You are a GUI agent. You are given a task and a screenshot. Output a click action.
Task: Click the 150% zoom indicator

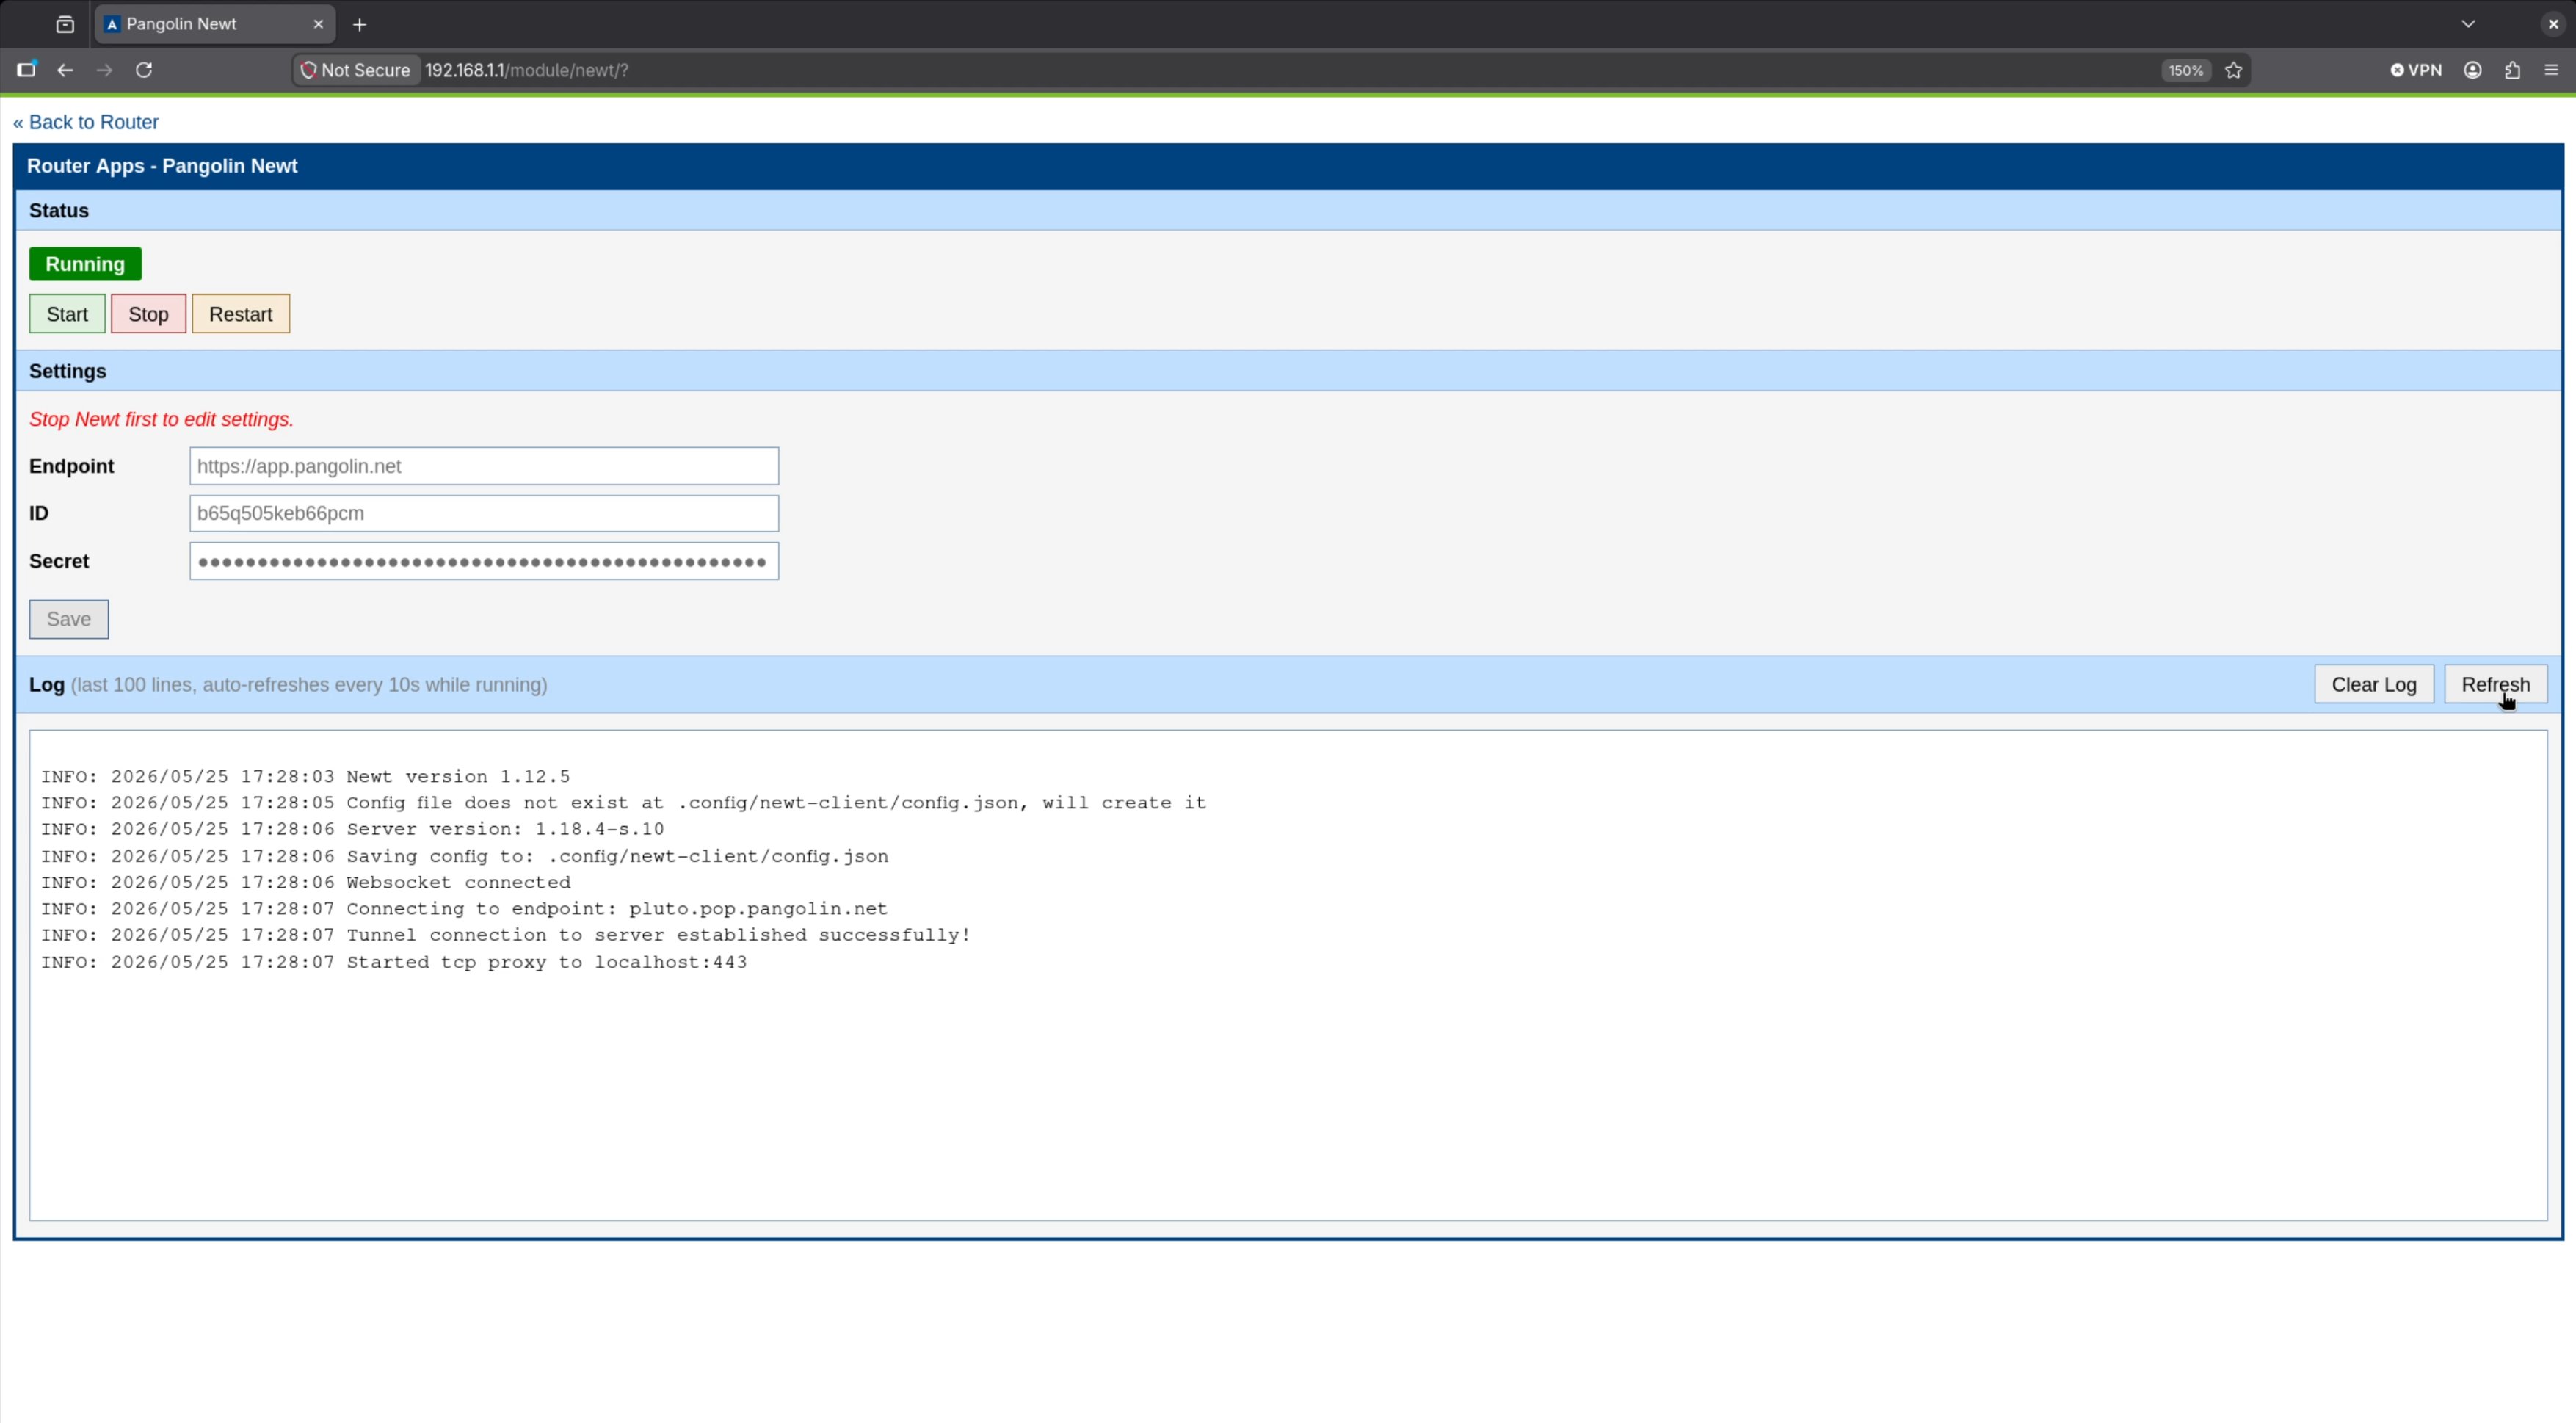(x=2185, y=70)
